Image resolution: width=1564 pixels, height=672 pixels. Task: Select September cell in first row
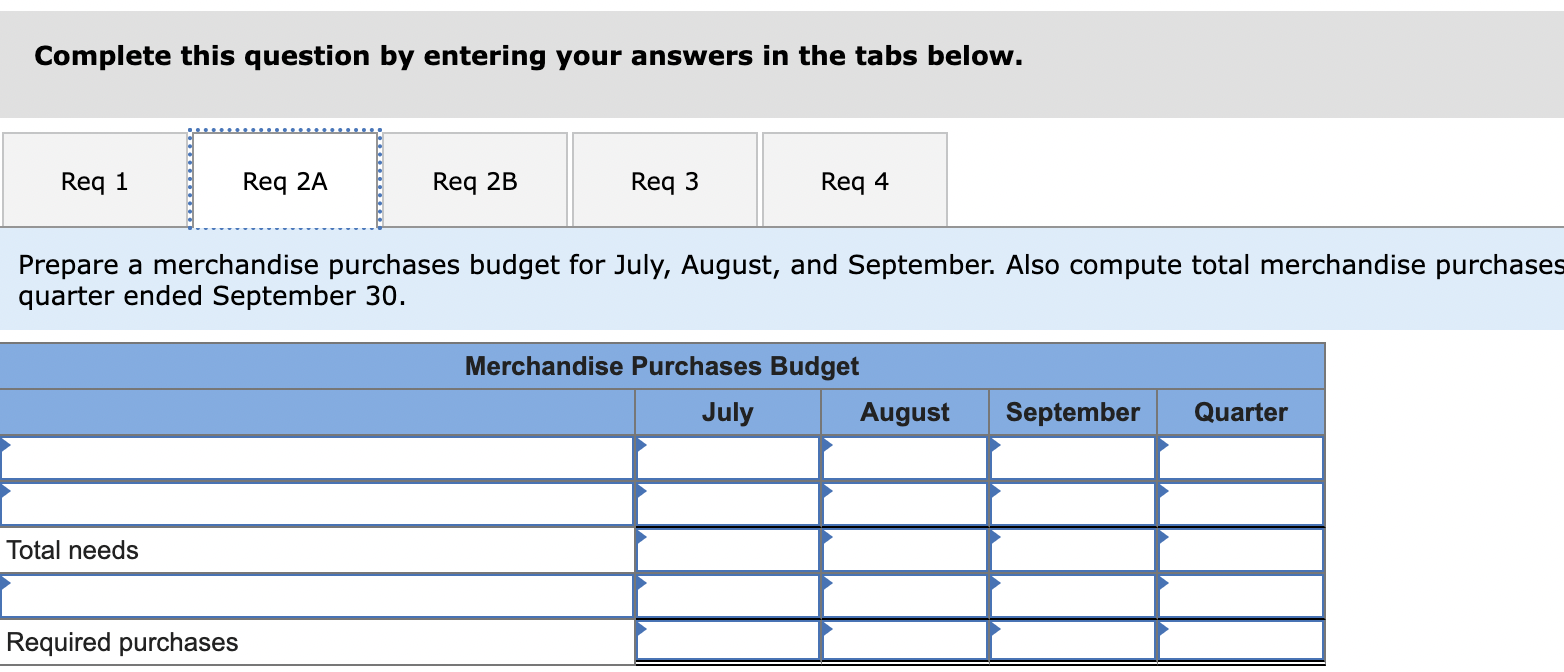tap(1073, 458)
